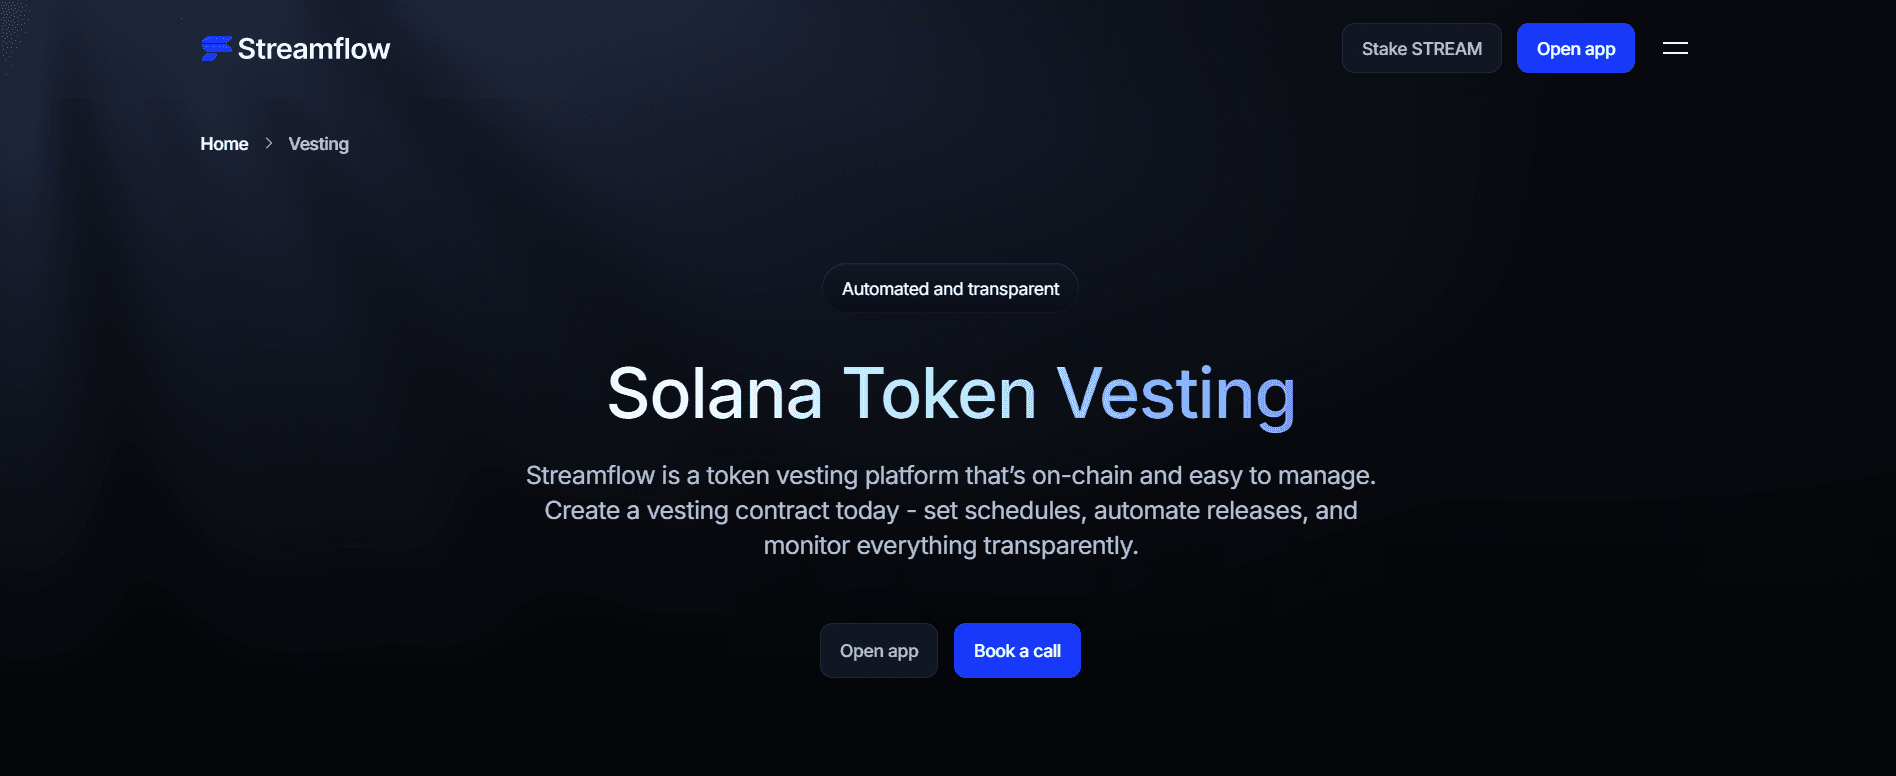
Task: Click the blue "Open app" button in the navbar
Action: 1576,47
